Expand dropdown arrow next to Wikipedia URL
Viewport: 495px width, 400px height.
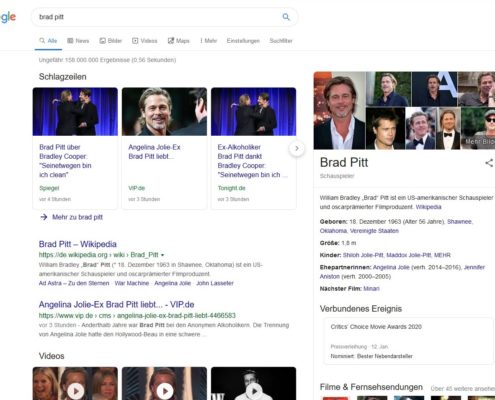tap(163, 255)
